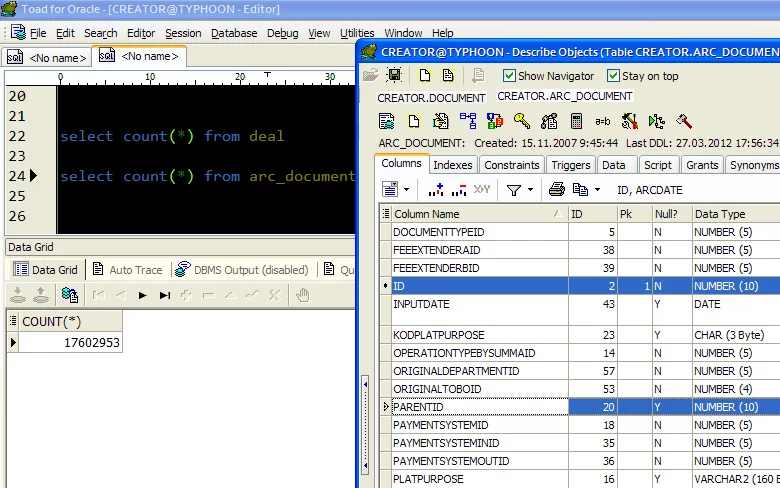Select the KODPLATPURPOSE column row
This screenshot has width=780, height=488.
coord(439,335)
